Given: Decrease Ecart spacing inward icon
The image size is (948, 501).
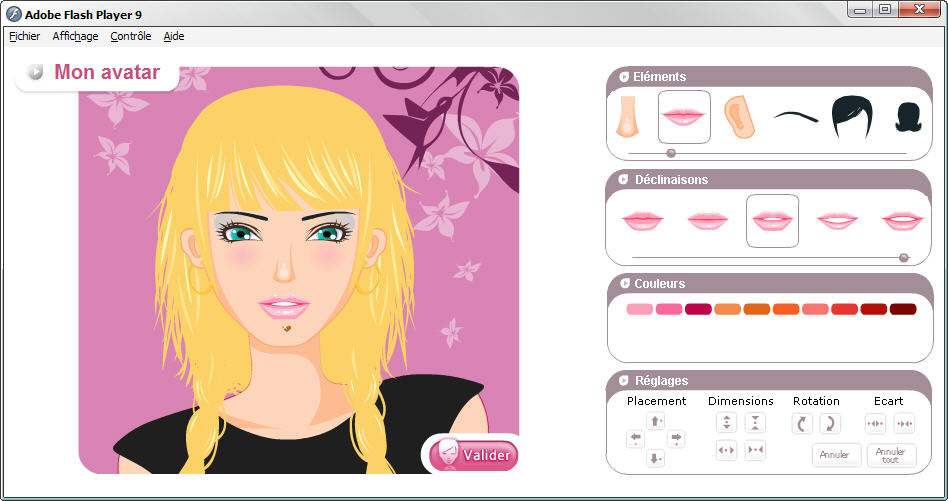Looking at the screenshot, I should pyautogui.click(x=904, y=424).
